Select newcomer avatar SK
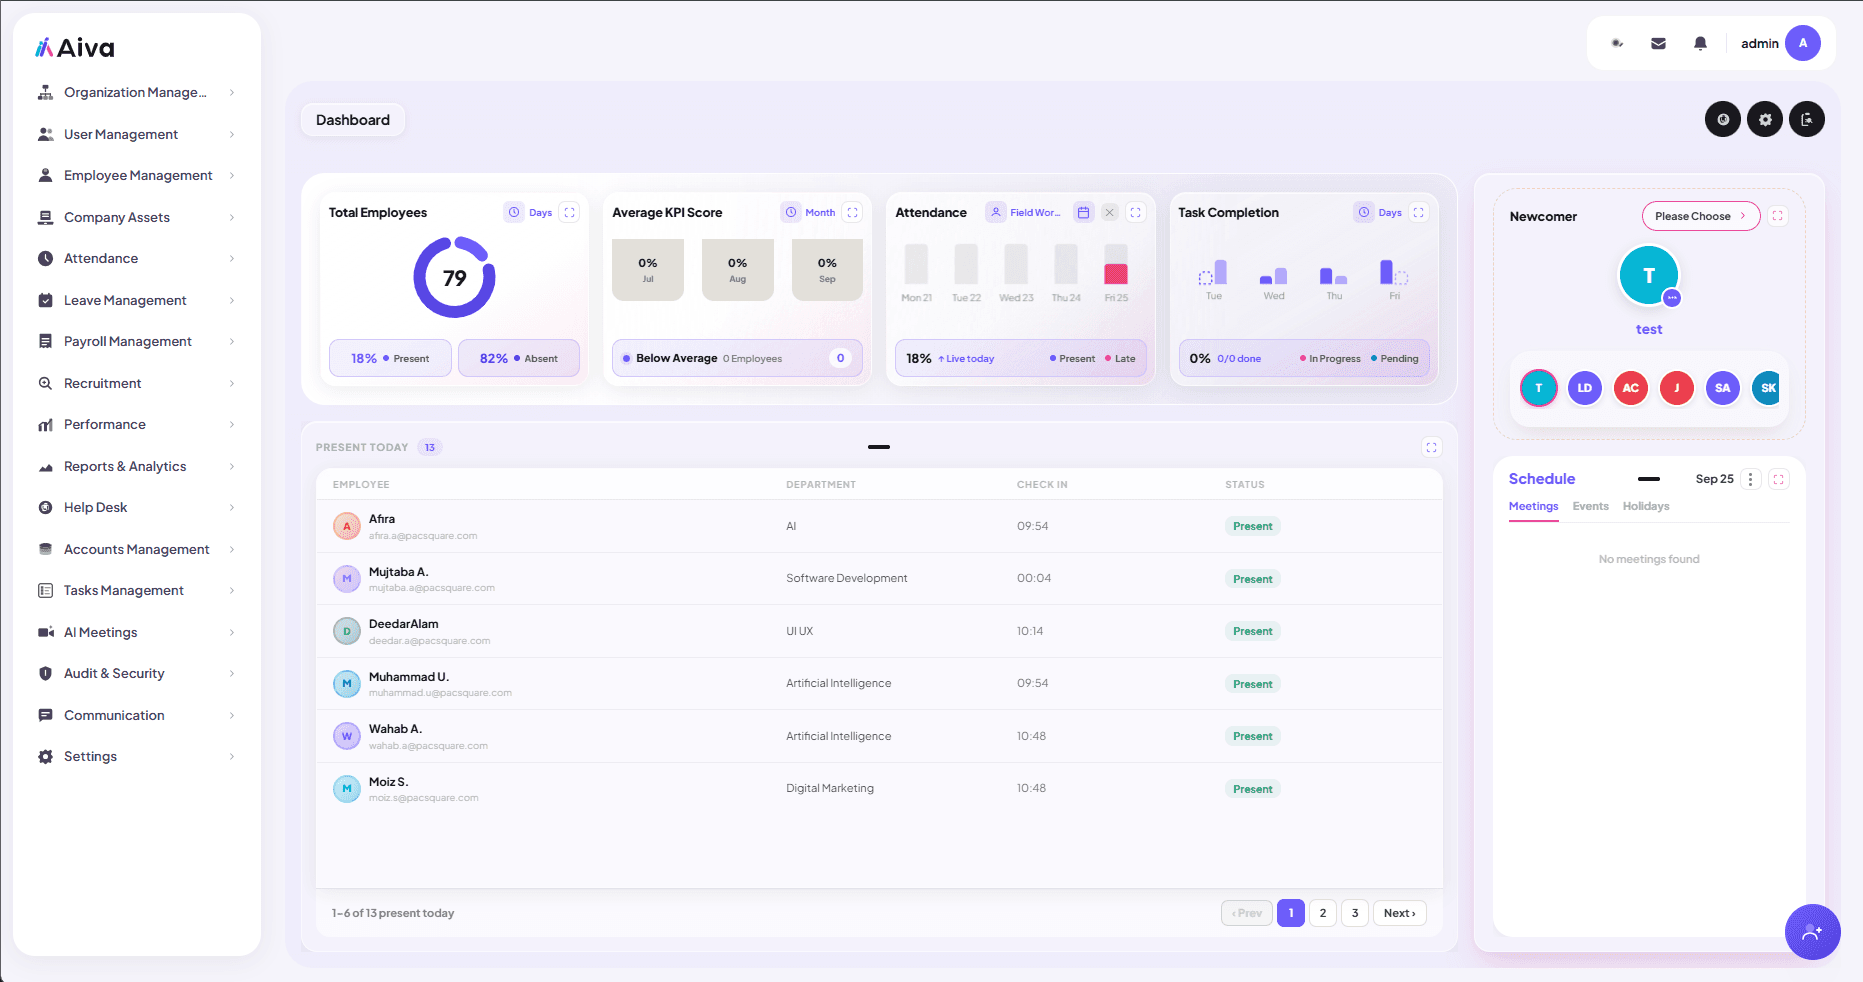The width and height of the screenshot is (1863, 982). click(x=1767, y=388)
